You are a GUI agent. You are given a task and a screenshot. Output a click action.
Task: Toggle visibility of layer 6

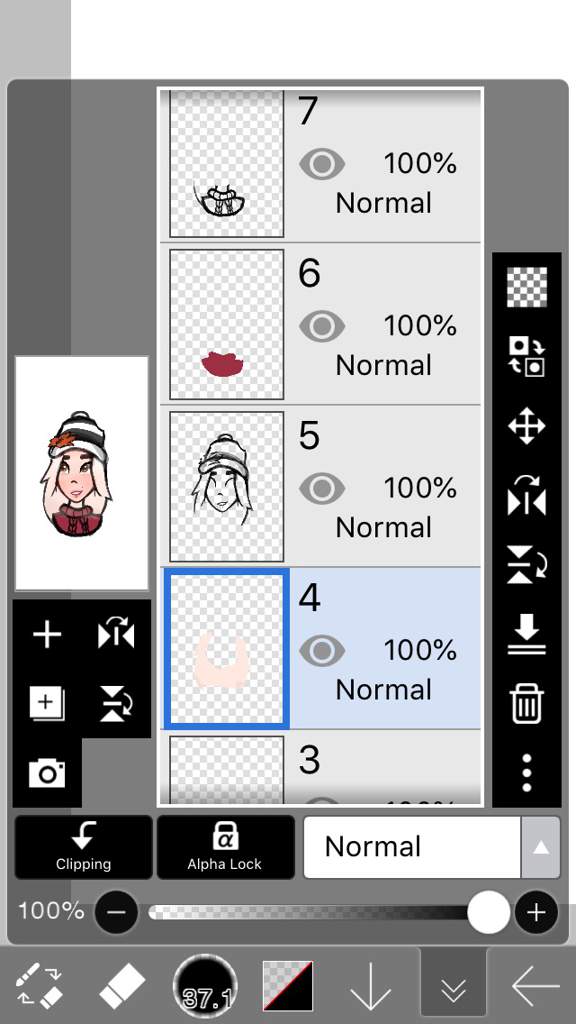click(x=322, y=327)
